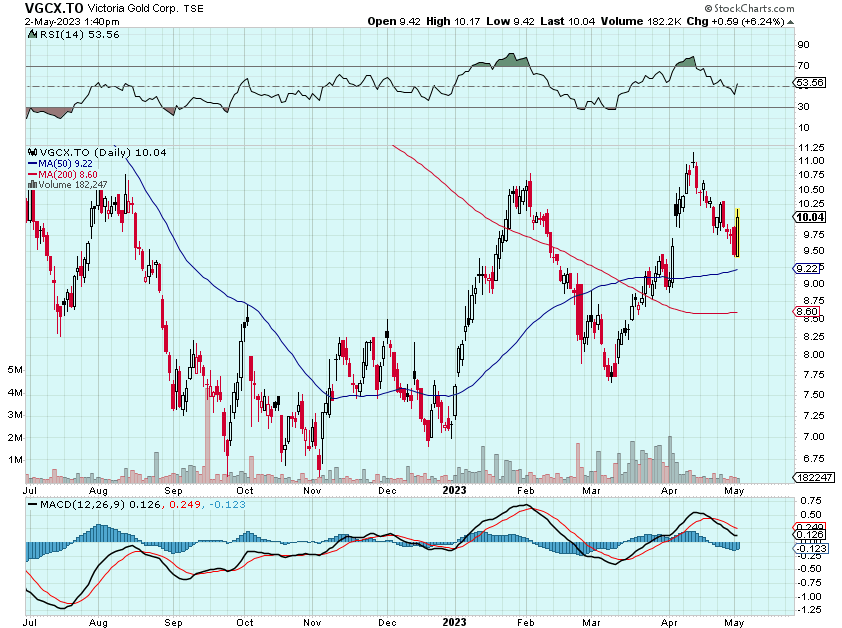Click the 2023 label under the price chart
The height and width of the screenshot is (628, 842).
coord(454,490)
